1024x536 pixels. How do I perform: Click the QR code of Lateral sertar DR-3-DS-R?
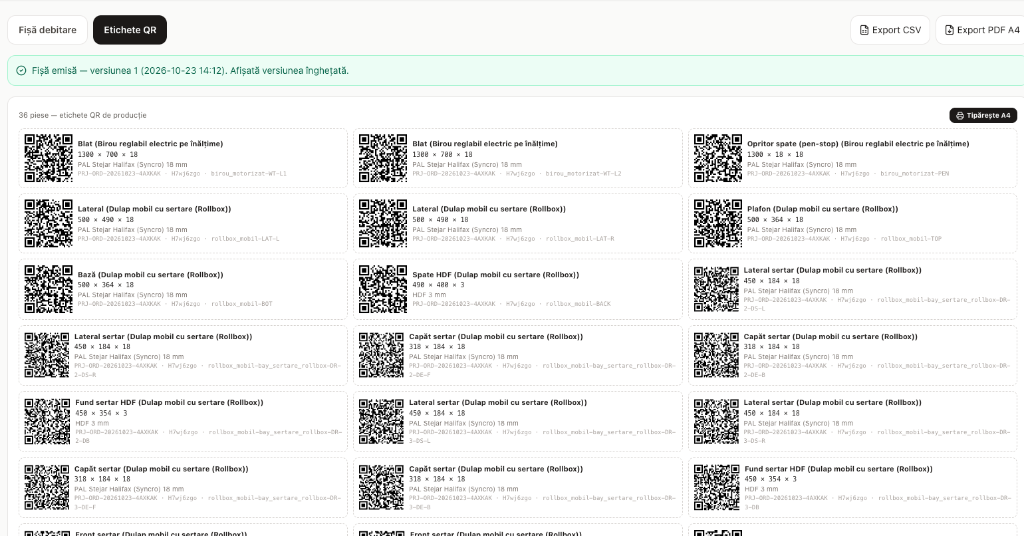716,422
